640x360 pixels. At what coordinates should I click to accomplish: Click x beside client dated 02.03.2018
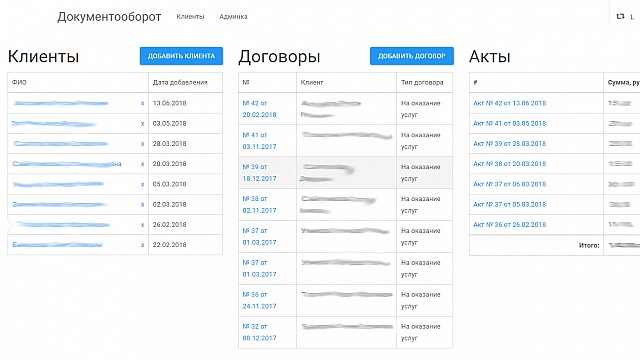pos(142,204)
